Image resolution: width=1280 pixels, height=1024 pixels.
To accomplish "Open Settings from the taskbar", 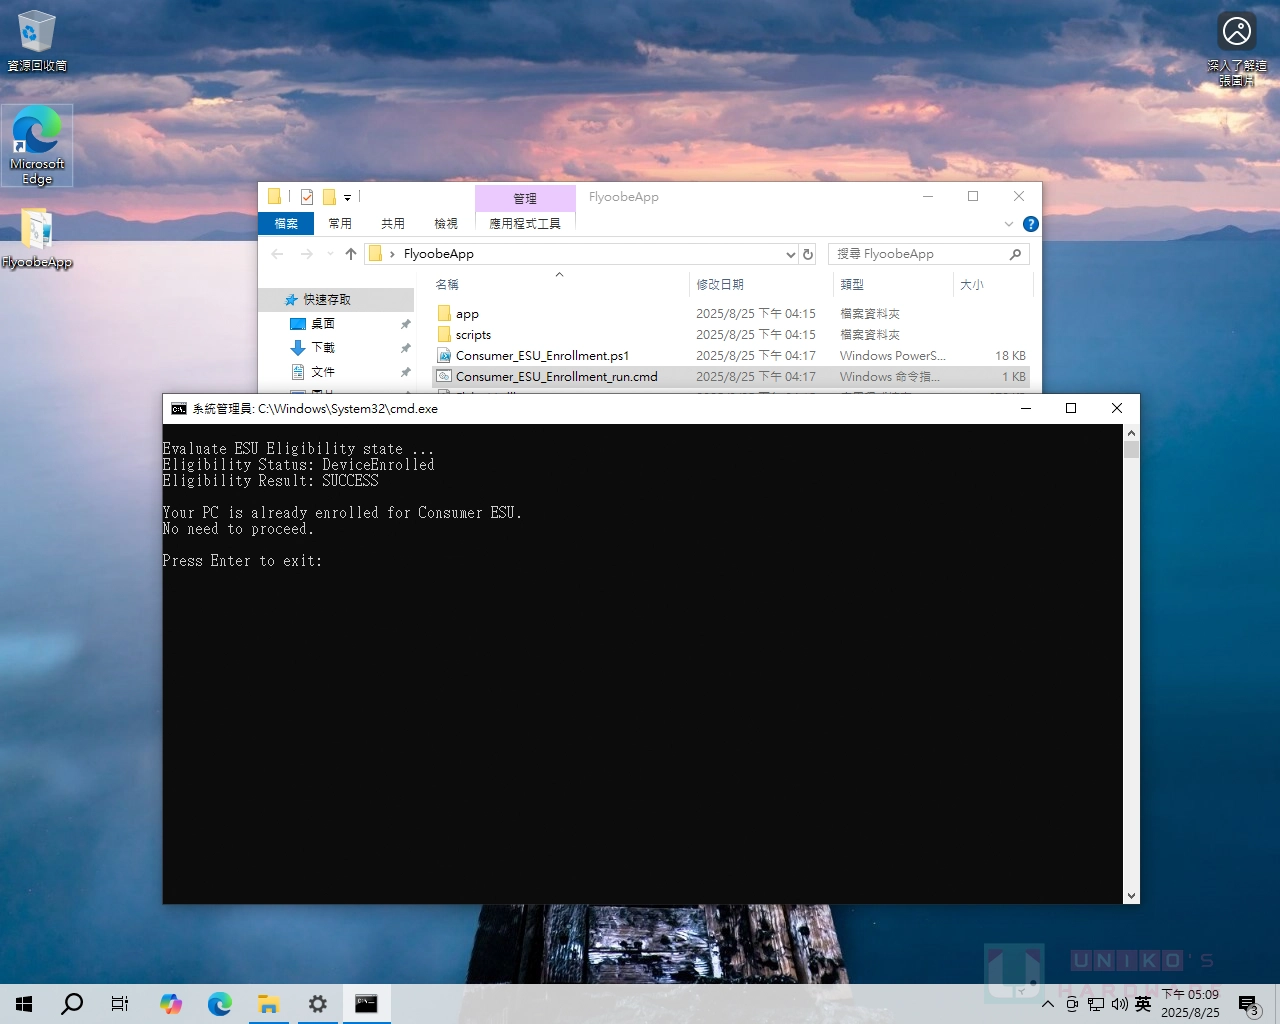I will coord(317,1004).
